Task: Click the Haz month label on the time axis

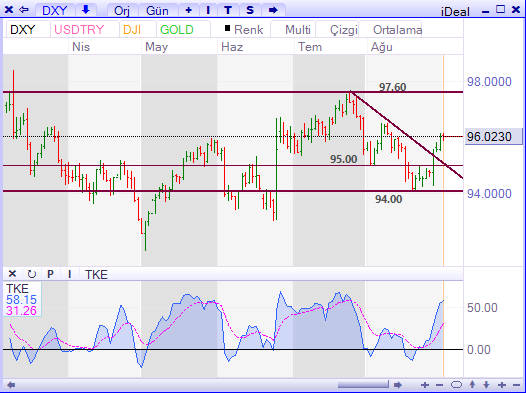Action: coord(232,47)
